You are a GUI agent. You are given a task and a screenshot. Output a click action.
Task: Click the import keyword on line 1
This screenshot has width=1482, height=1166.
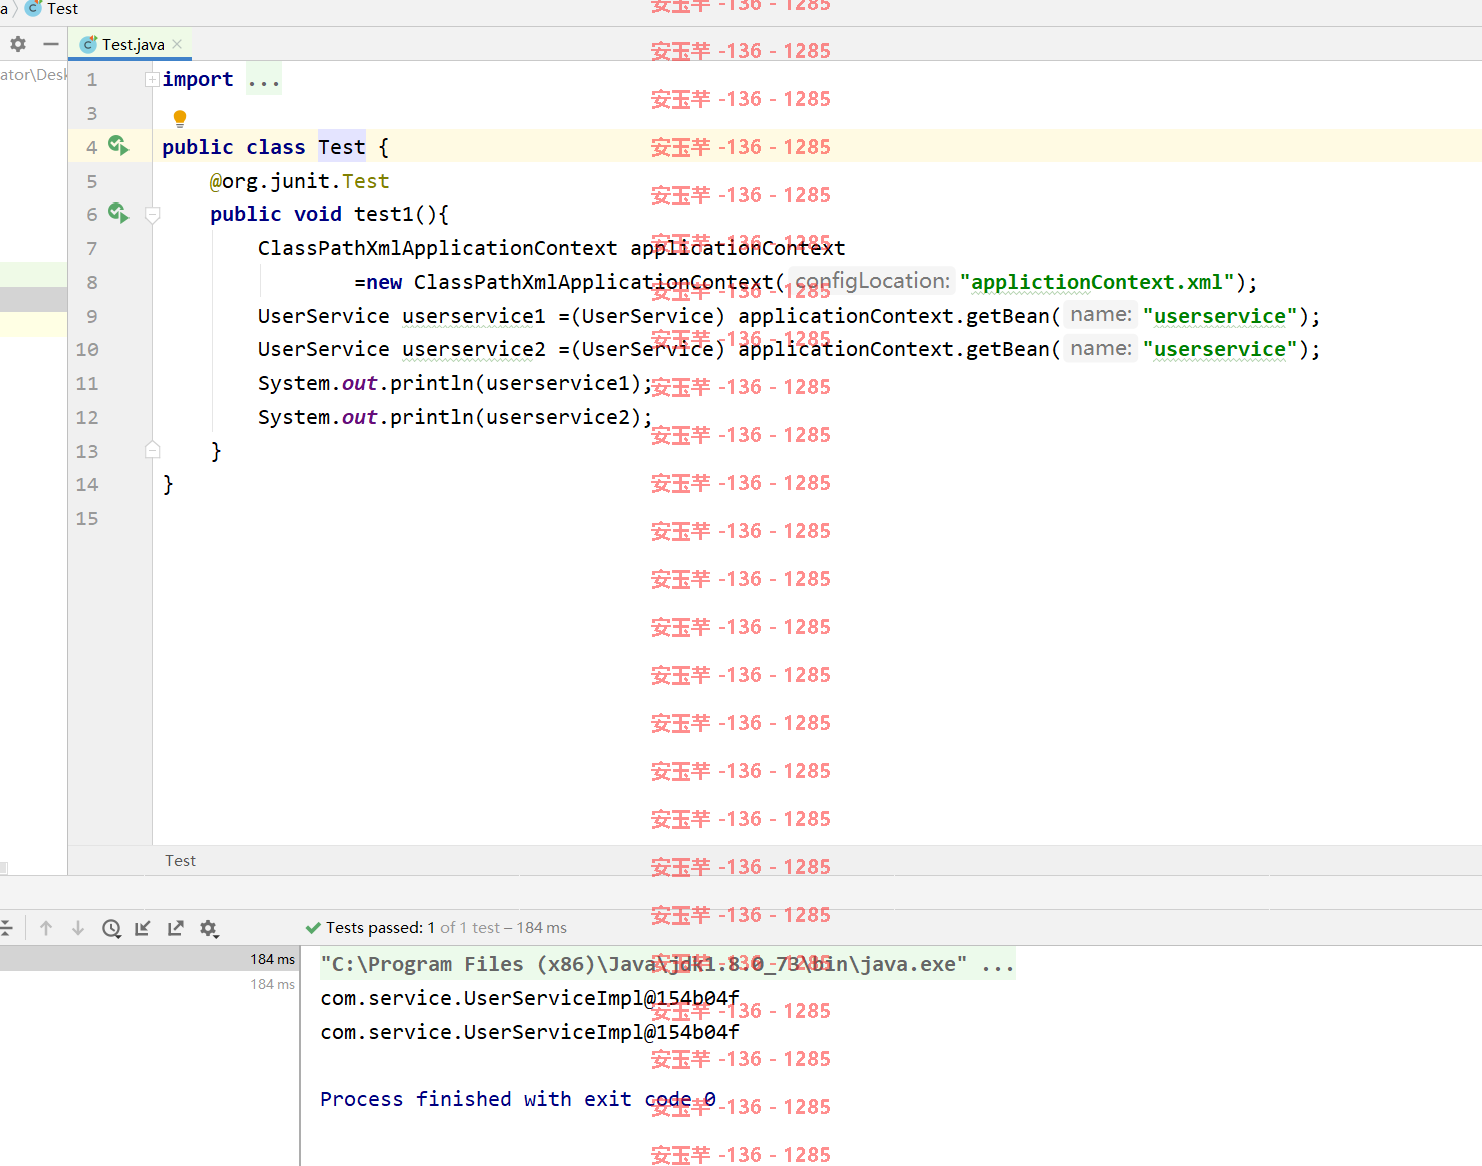click(198, 80)
